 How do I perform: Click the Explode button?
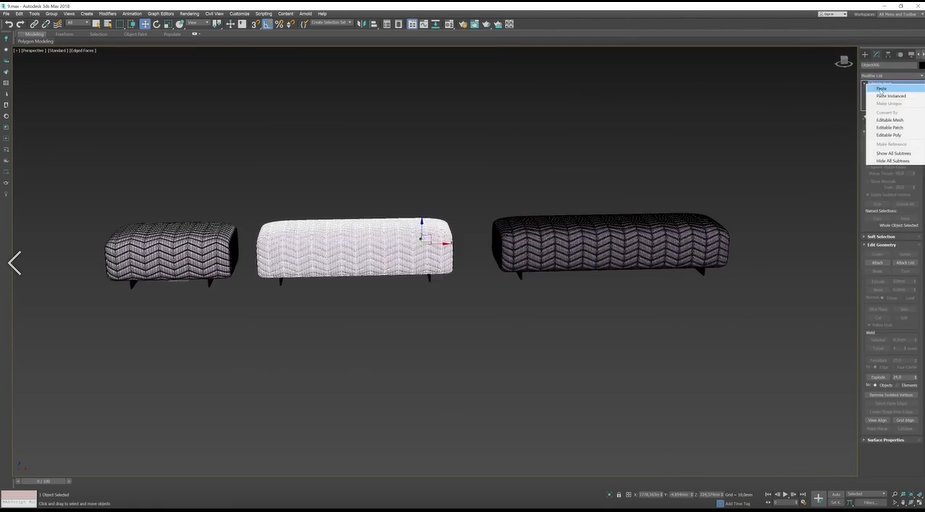tap(878, 378)
